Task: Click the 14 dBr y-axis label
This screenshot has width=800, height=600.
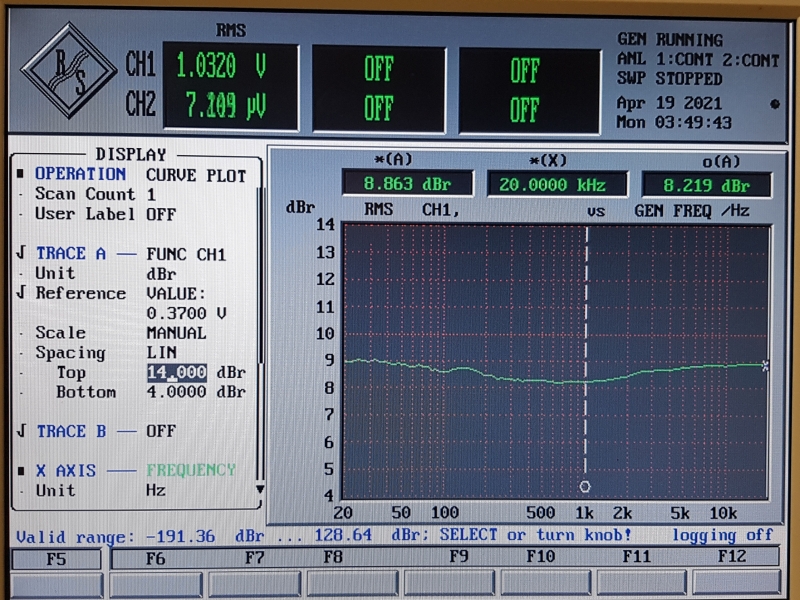Action: (325, 224)
